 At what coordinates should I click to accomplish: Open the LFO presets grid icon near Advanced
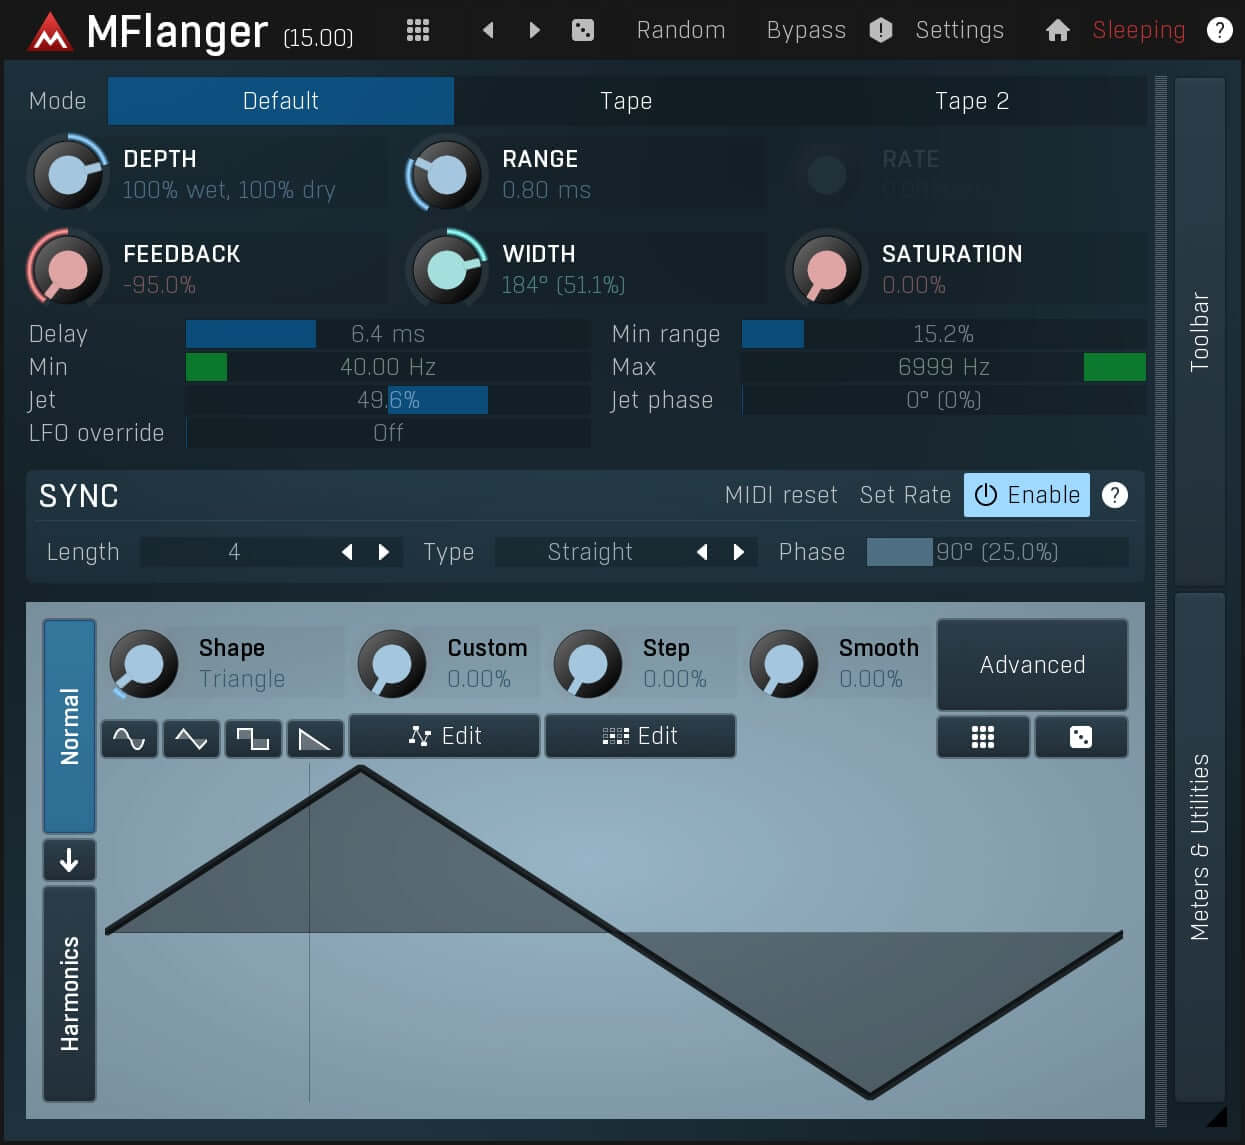983,737
